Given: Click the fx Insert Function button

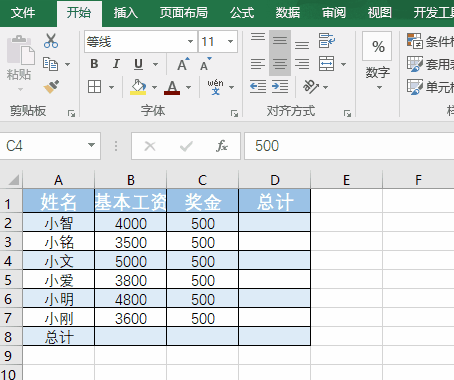Looking at the screenshot, I should 222,146.
